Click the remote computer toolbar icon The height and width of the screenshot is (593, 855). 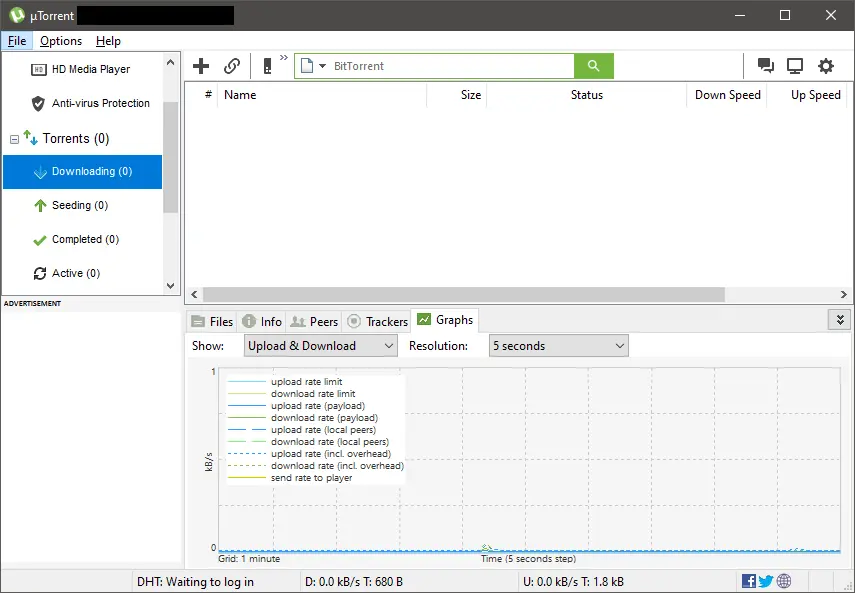click(x=794, y=65)
